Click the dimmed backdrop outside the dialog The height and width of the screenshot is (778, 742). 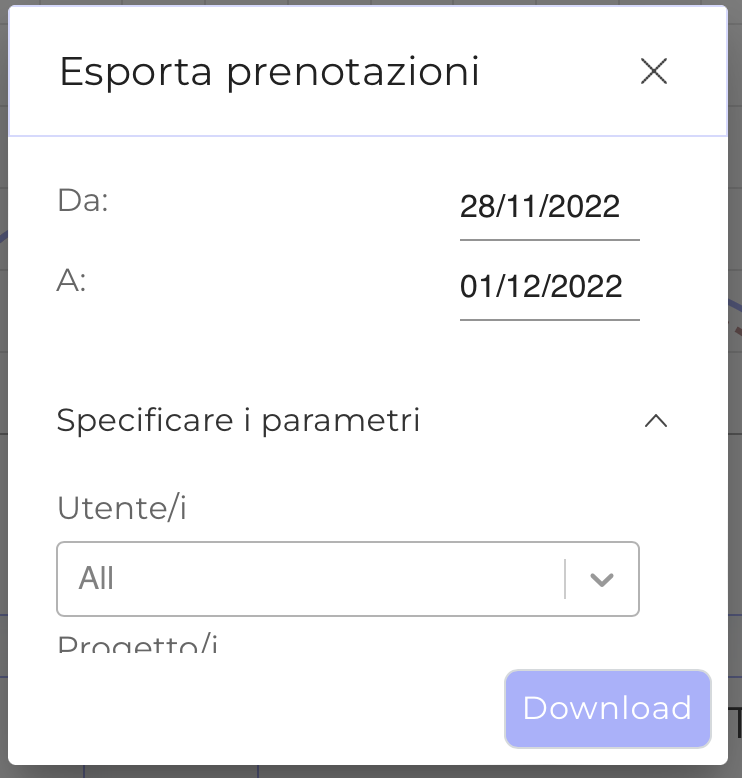pyautogui.click(x=735, y=400)
